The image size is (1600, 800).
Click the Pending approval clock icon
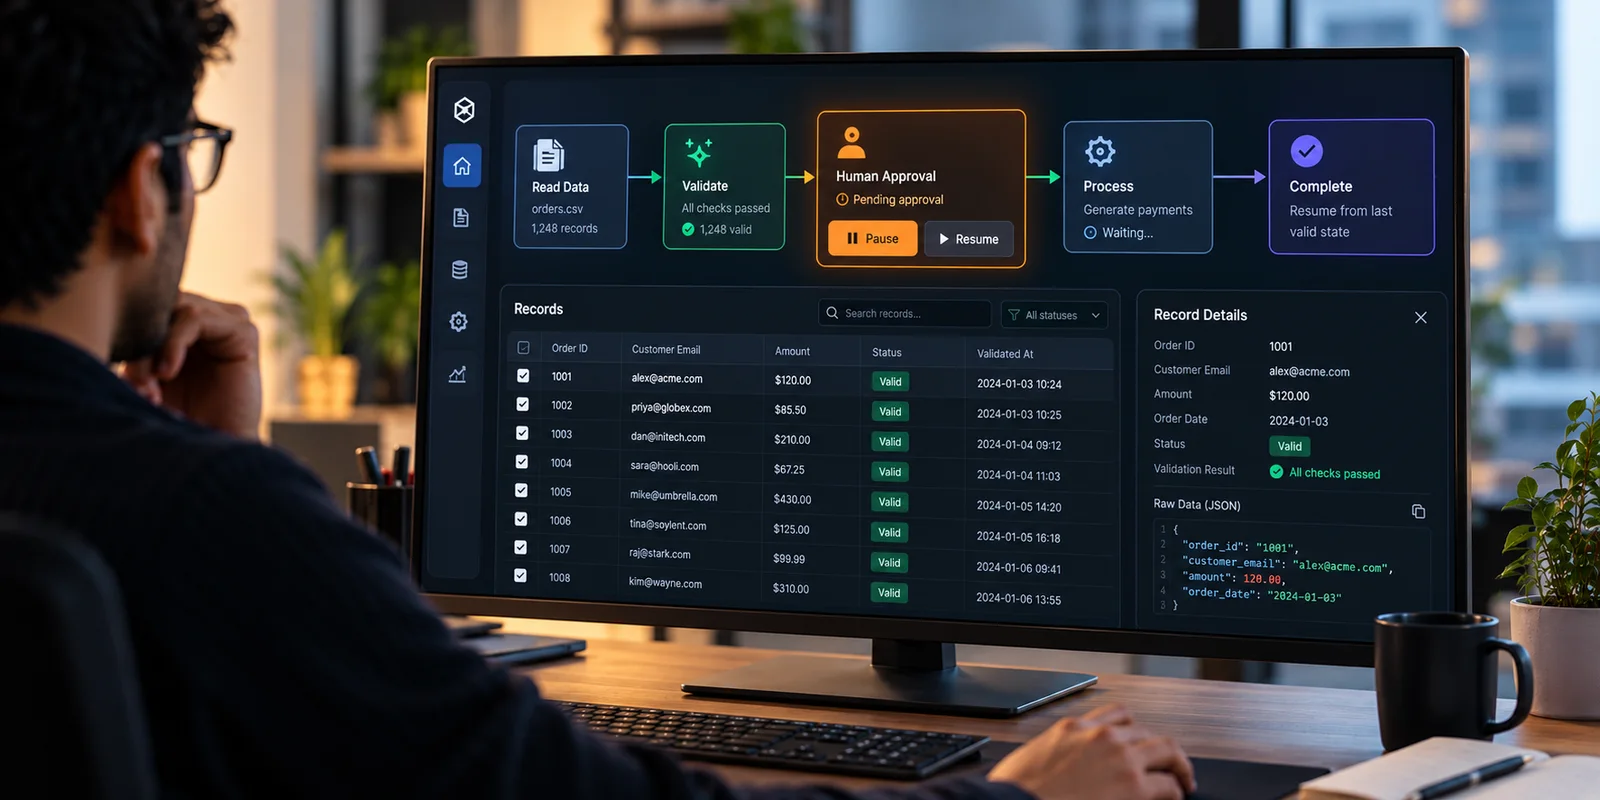tap(842, 199)
